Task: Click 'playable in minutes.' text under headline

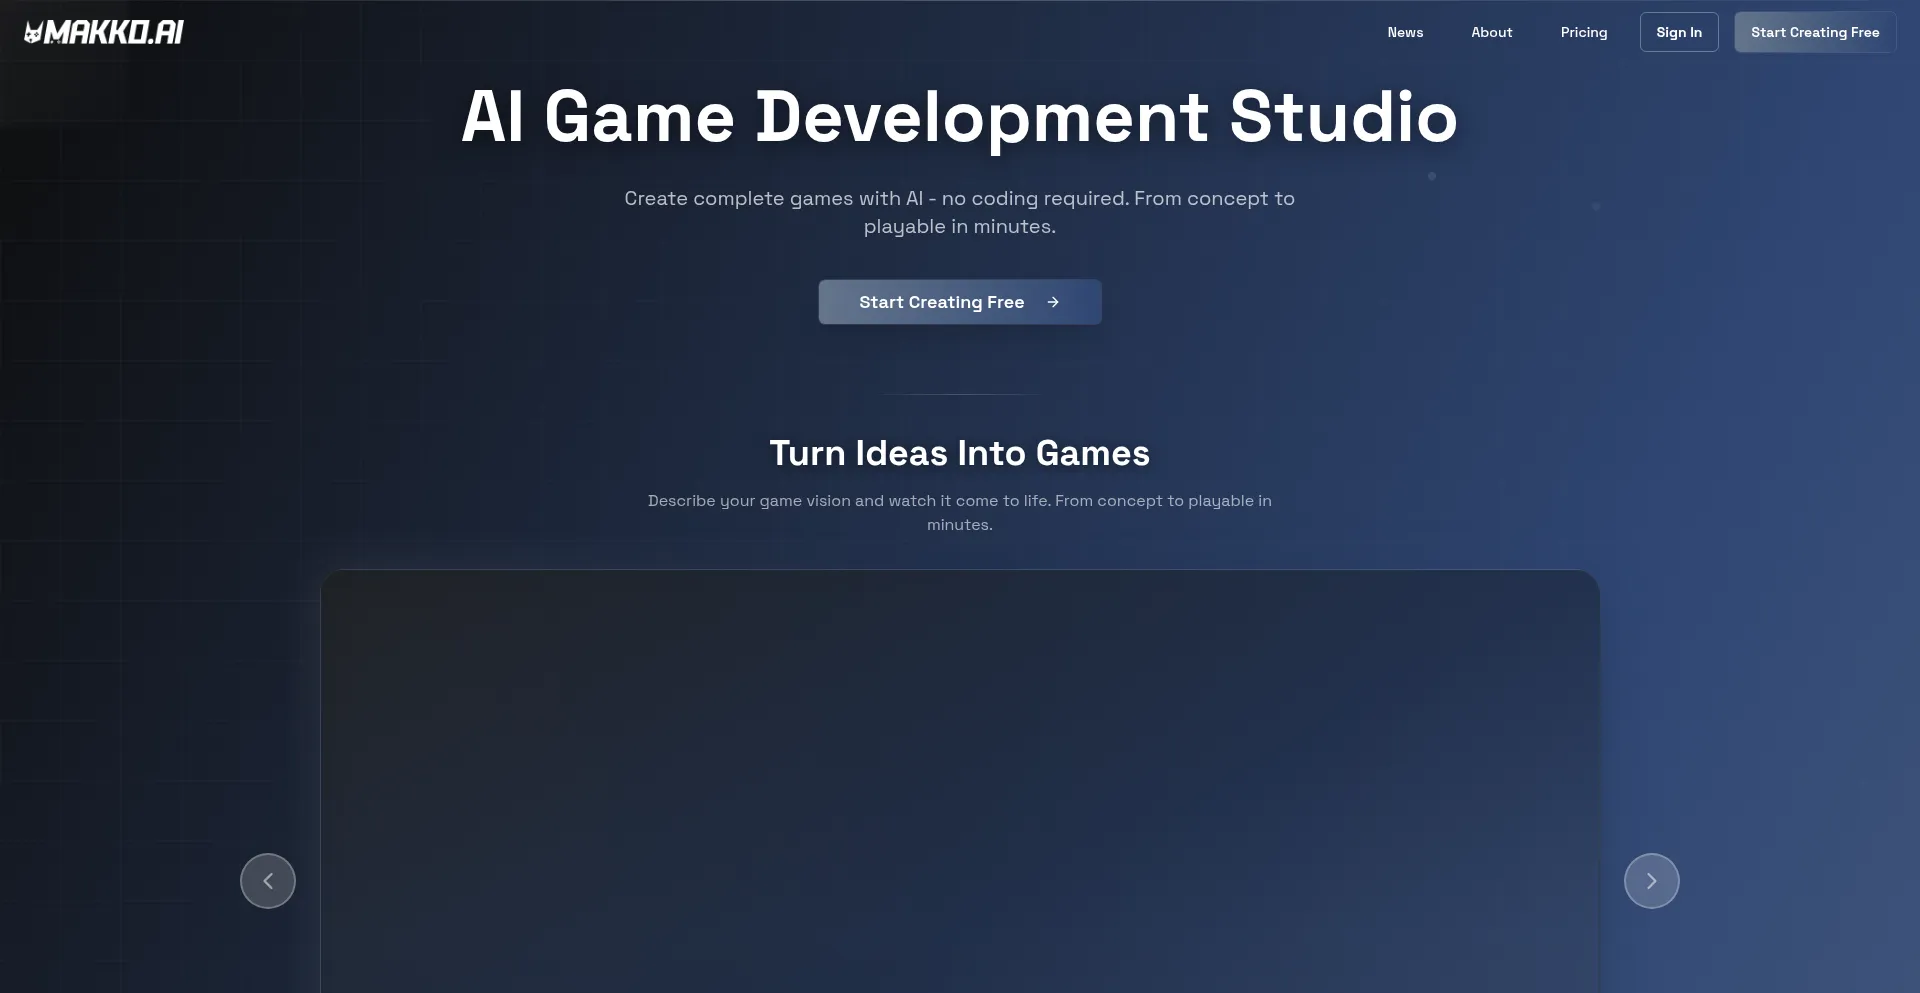Action: (x=959, y=227)
